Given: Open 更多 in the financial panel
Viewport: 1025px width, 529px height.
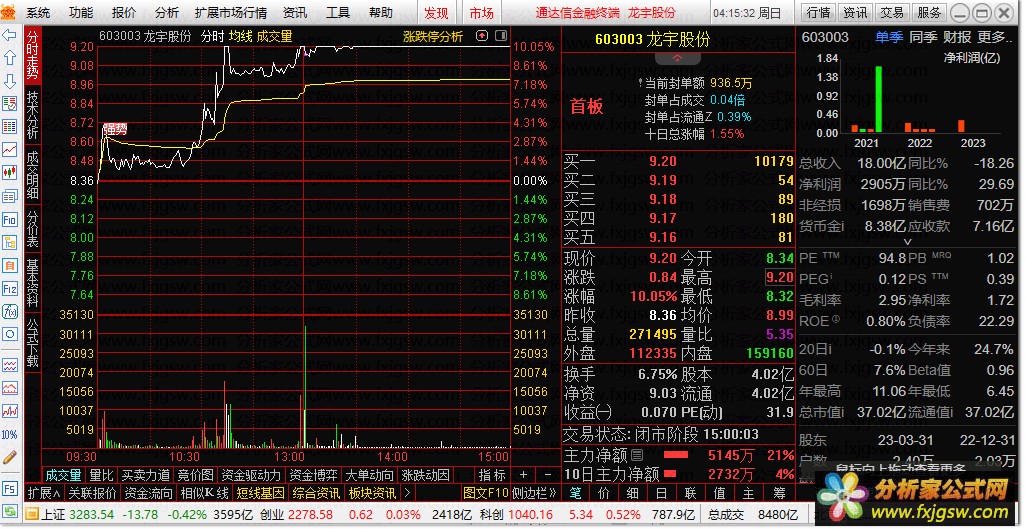Looking at the screenshot, I should click(992, 37).
